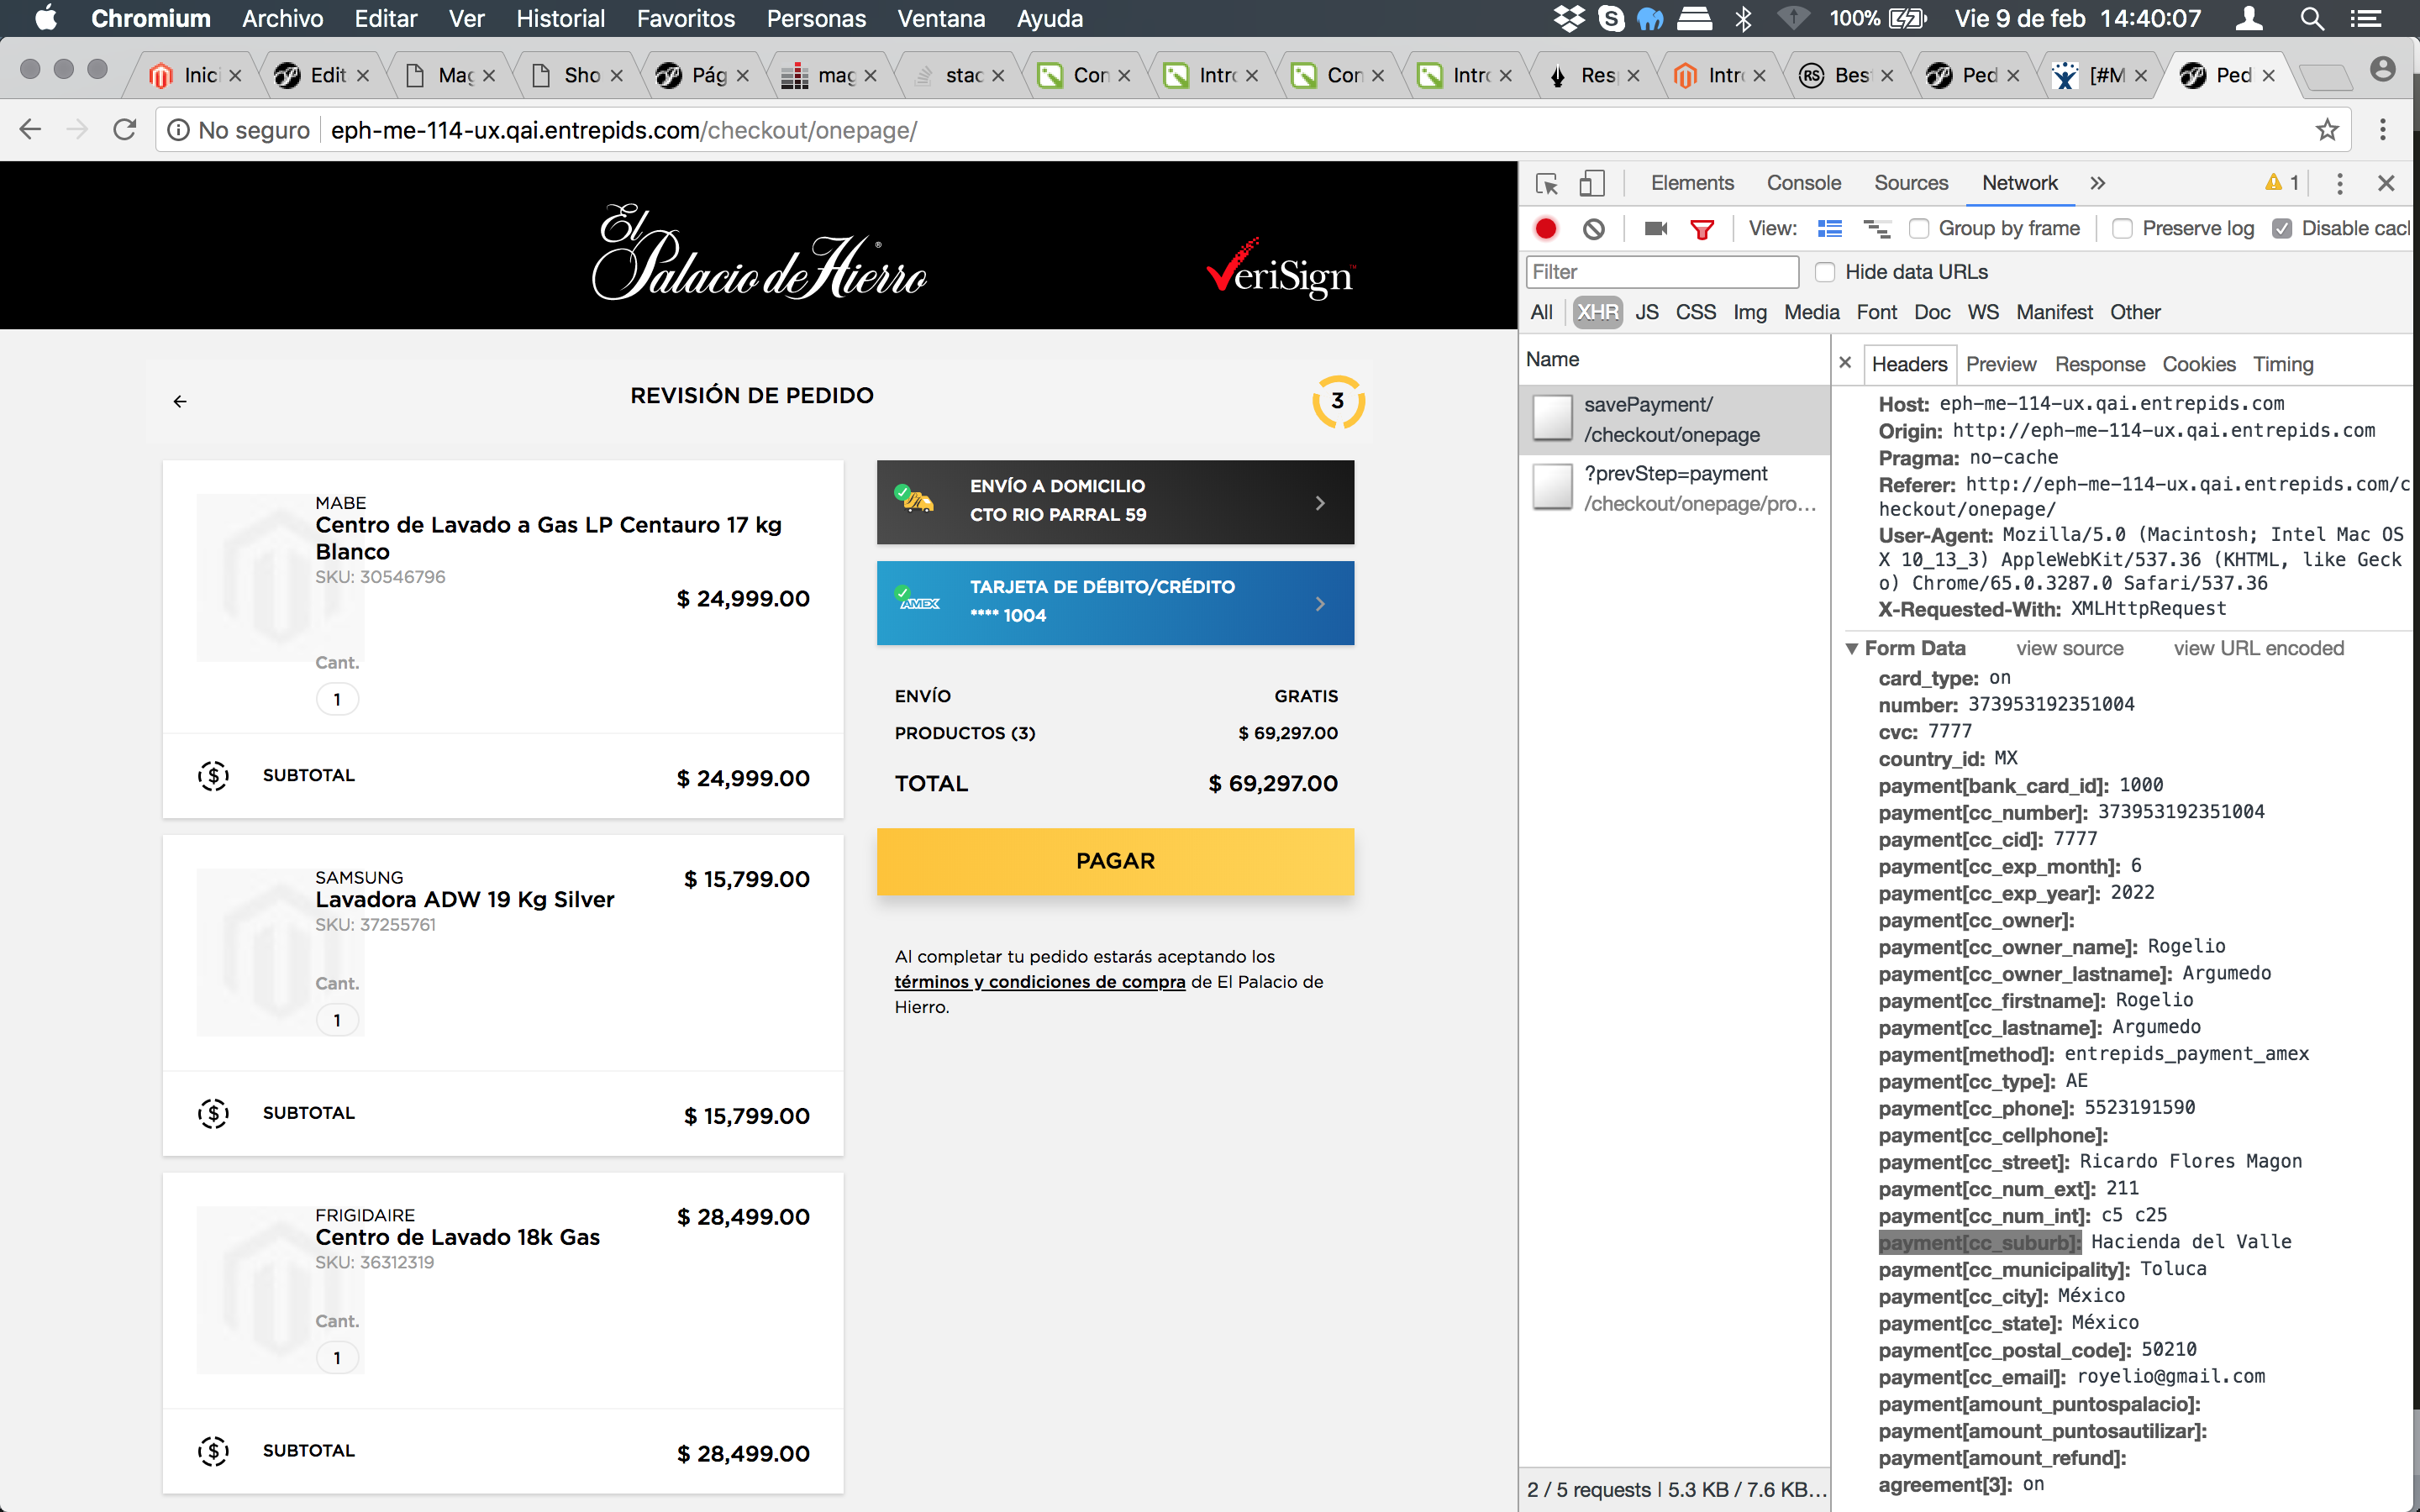The height and width of the screenshot is (1512, 2420).
Task: Click the network Filter text field
Action: tap(1661, 272)
